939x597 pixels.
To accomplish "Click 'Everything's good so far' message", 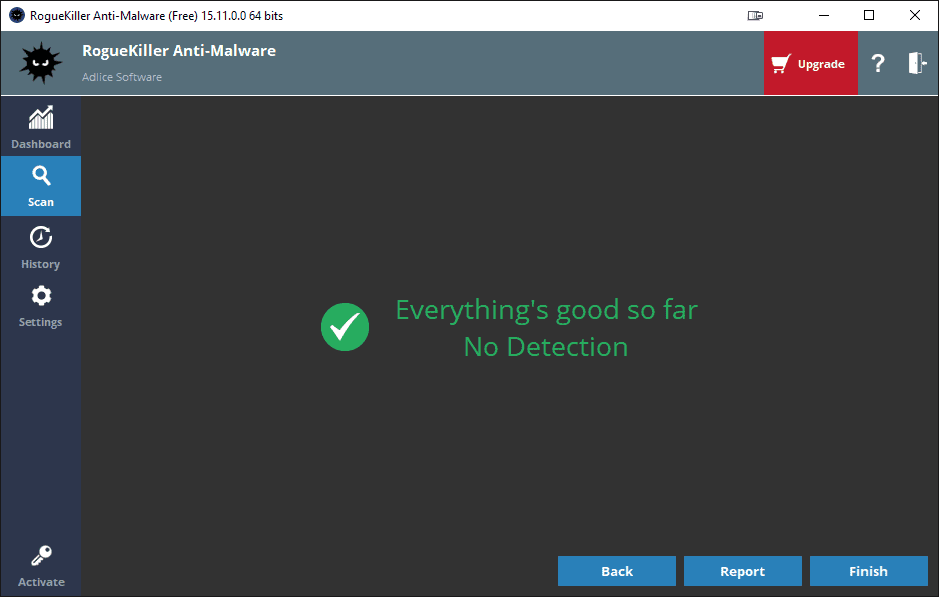I will tap(547, 310).
